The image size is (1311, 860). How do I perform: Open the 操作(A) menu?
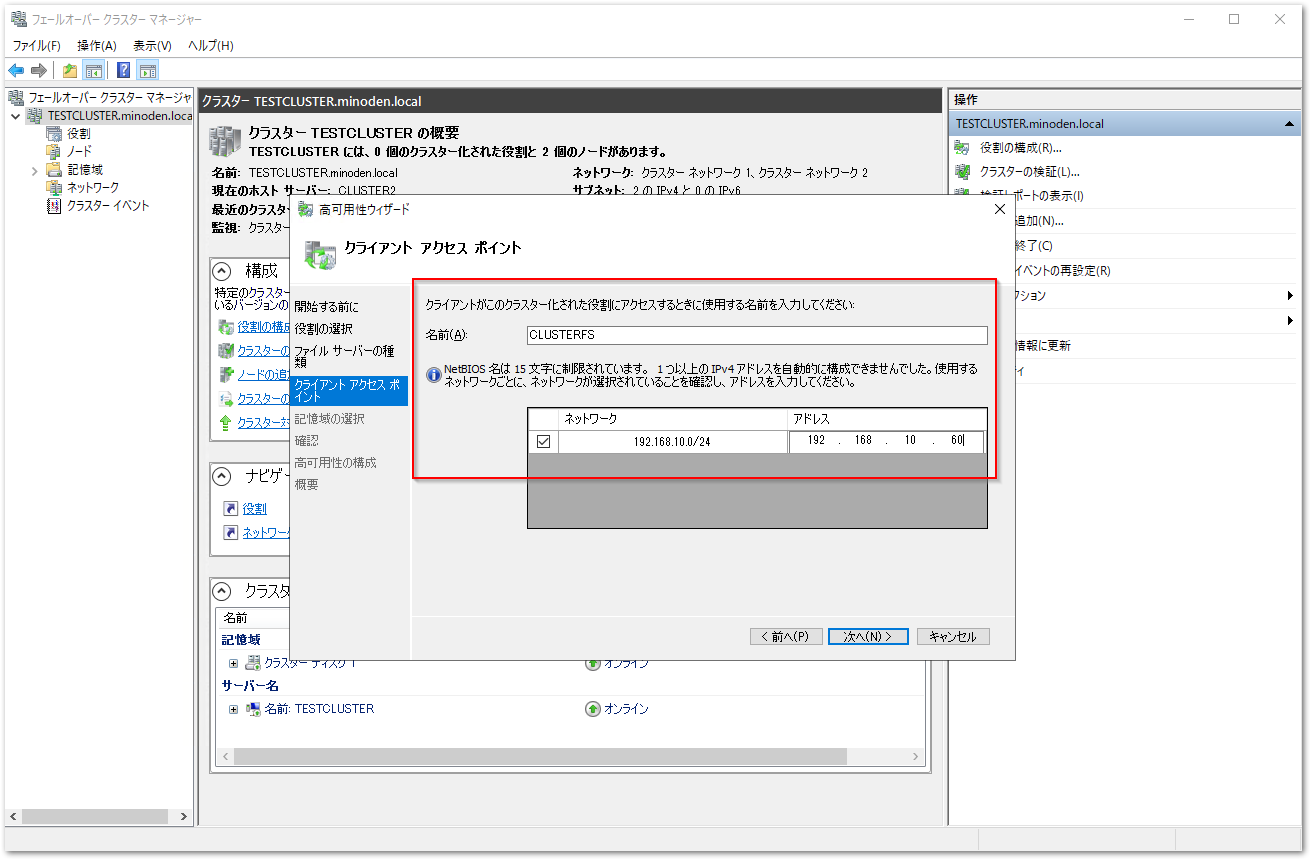pyautogui.click(x=97, y=46)
